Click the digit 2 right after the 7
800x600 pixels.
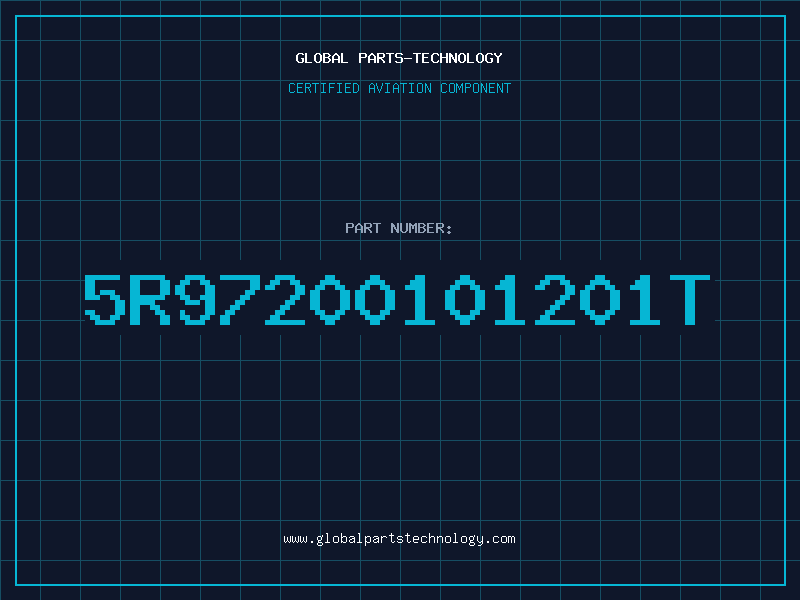(x=285, y=299)
